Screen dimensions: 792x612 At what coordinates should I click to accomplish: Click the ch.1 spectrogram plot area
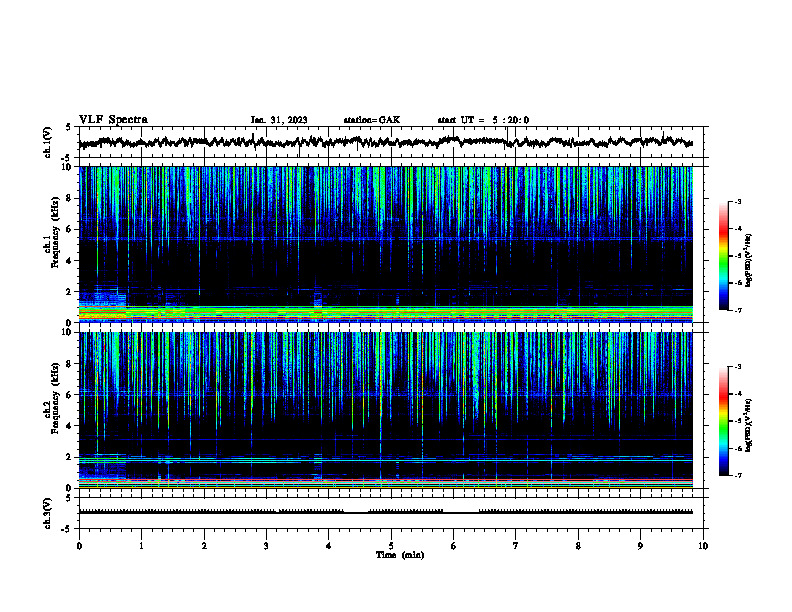click(x=391, y=244)
